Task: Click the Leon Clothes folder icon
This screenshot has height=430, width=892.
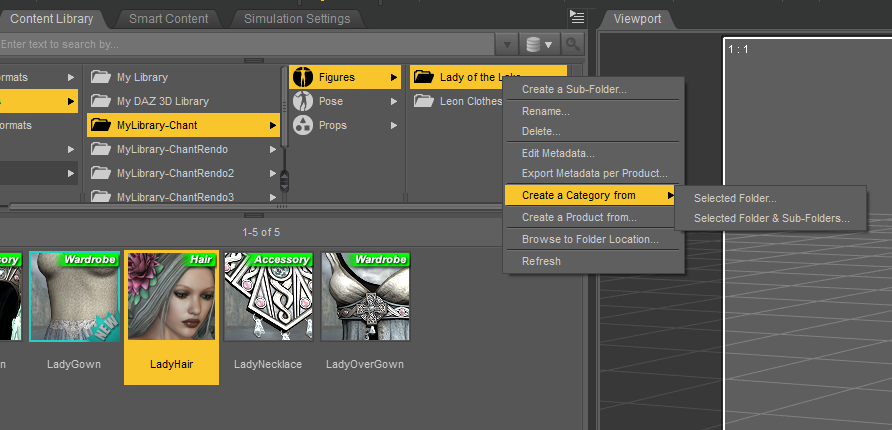Action: coord(424,101)
